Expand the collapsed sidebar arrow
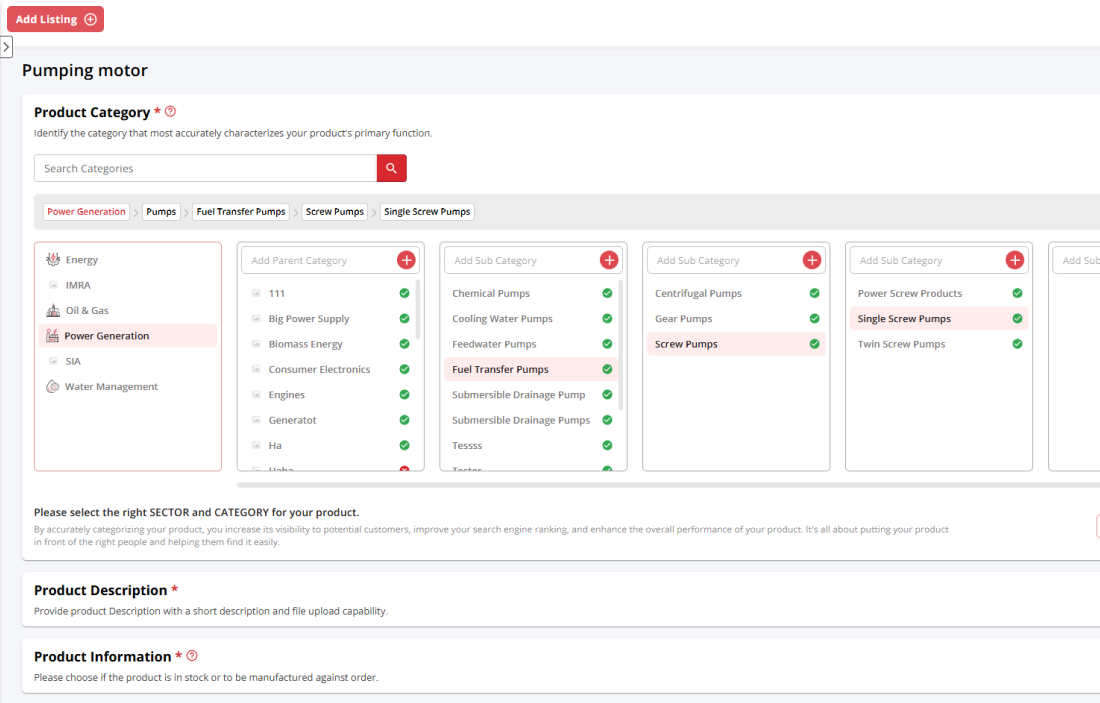 click(x=6, y=47)
